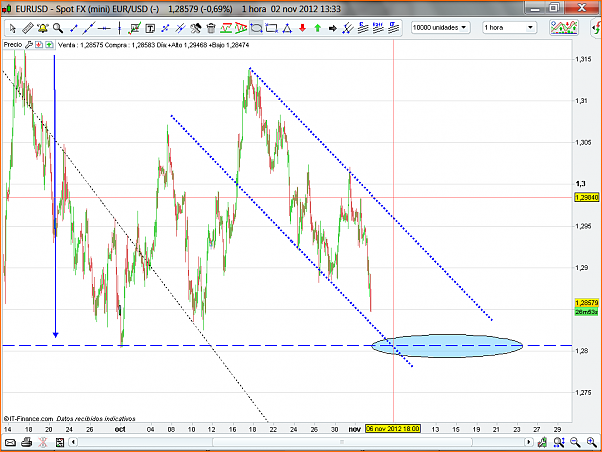Open the 10000 unidades dropdown
The height and width of the screenshot is (452, 602).
440,28
